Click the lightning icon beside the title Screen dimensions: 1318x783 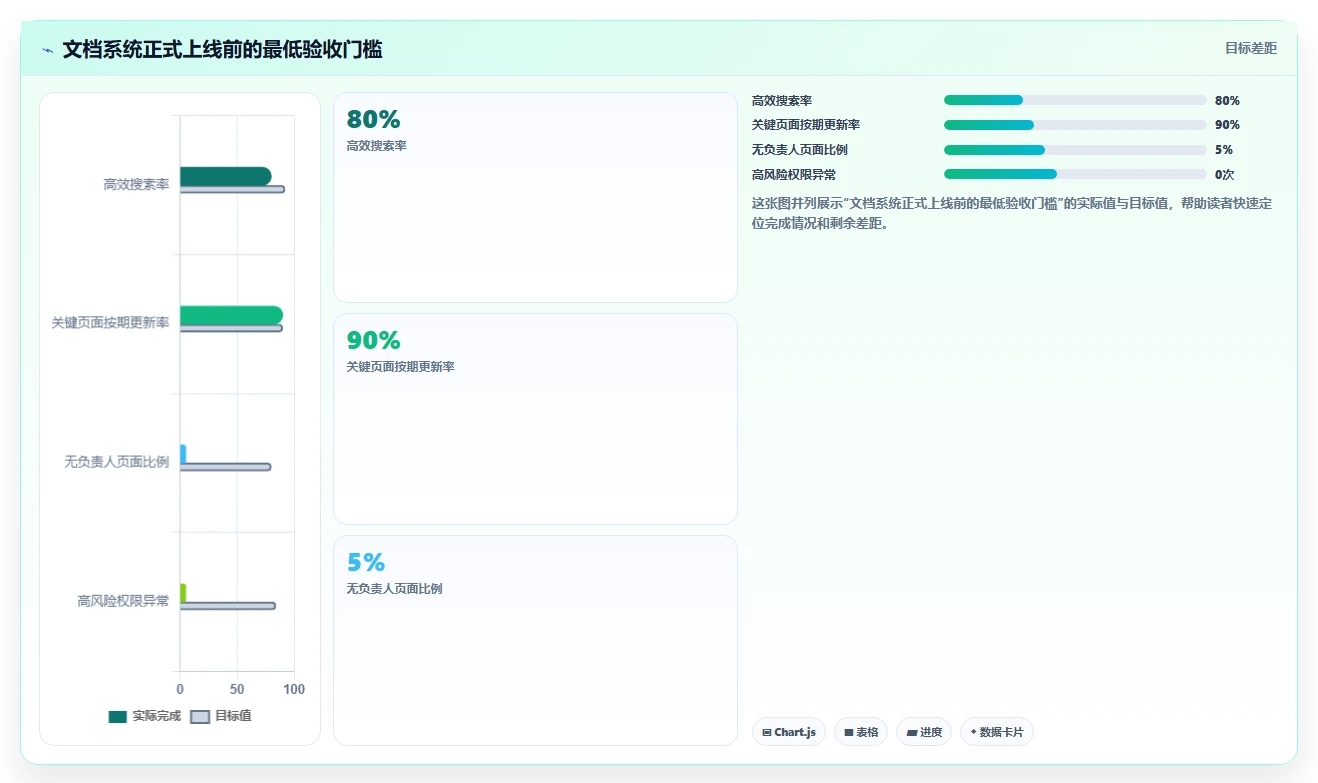(47, 50)
